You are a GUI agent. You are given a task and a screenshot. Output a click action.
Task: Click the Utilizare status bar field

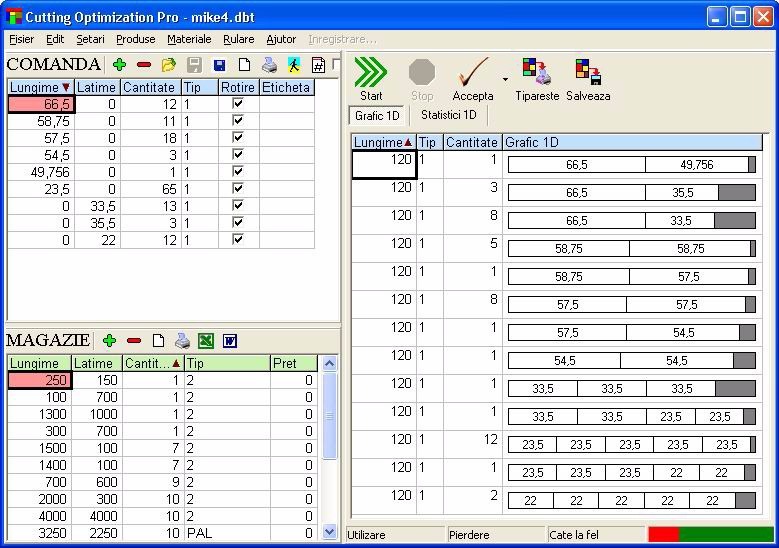pos(395,535)
